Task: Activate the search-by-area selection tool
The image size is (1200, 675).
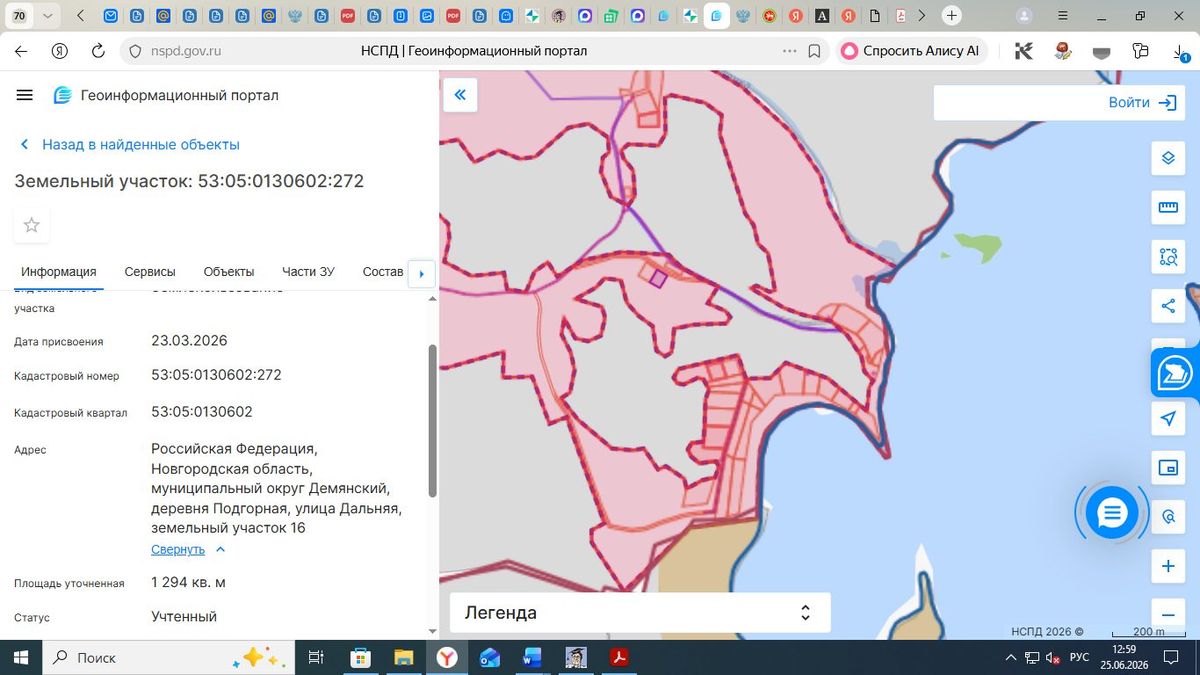Action: coord(1168,257)
